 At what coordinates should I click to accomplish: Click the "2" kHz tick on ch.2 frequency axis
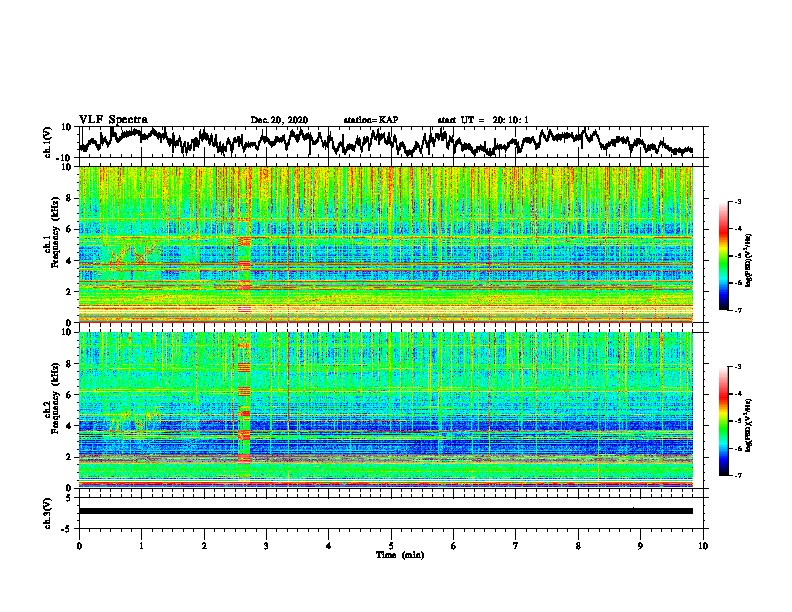pyautogui.click(x=69, y=457)
